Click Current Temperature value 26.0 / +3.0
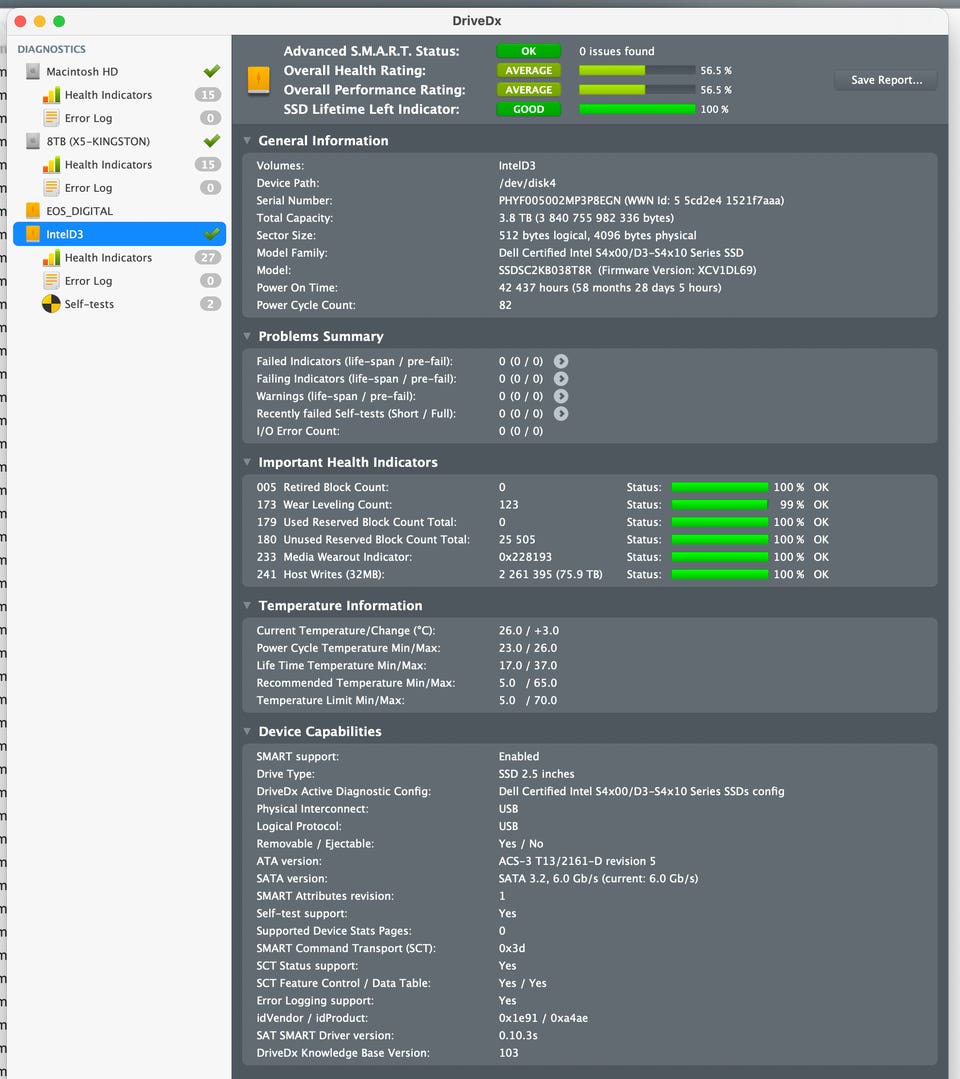960x1079 pixels. click(529, 630)
